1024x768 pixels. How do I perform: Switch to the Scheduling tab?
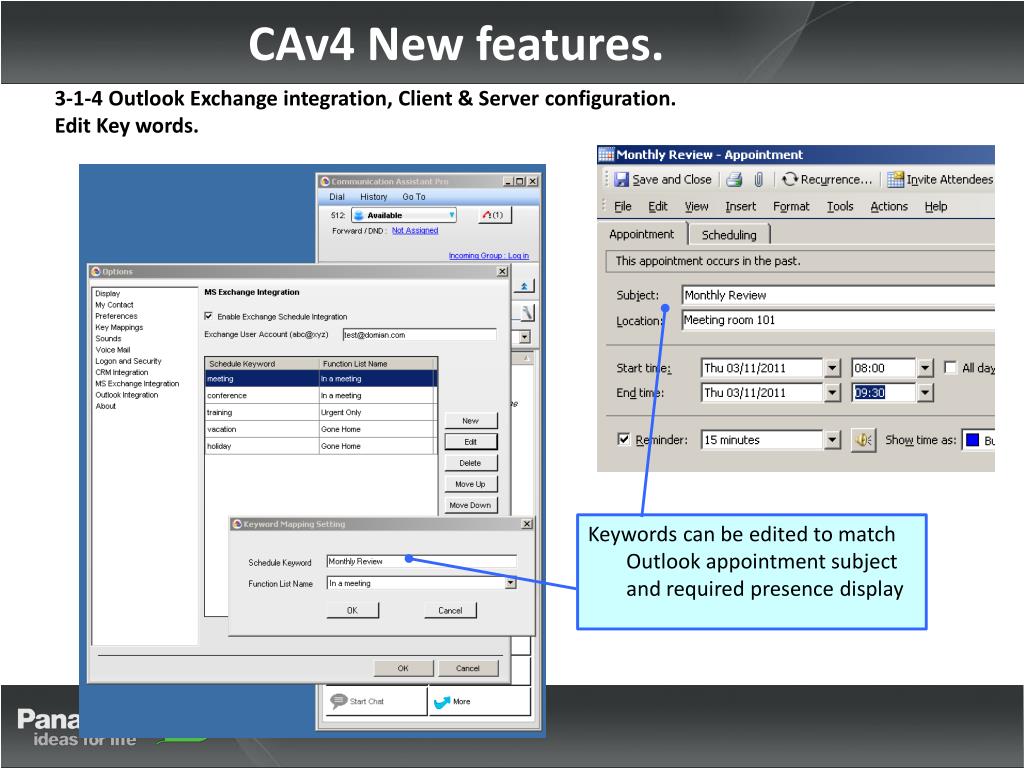click(729, 234)
